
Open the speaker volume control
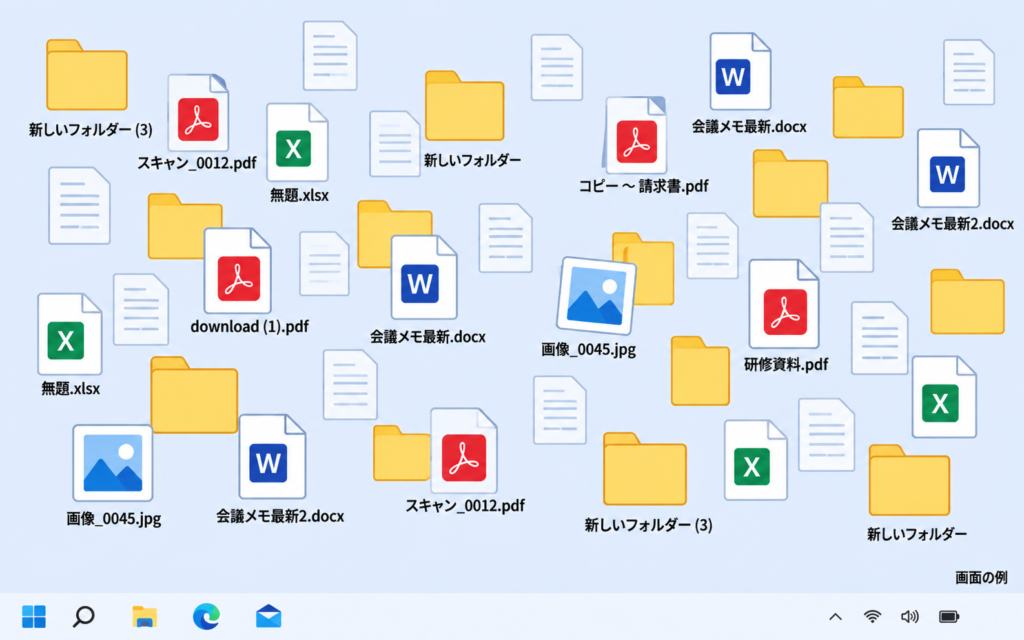910,616
